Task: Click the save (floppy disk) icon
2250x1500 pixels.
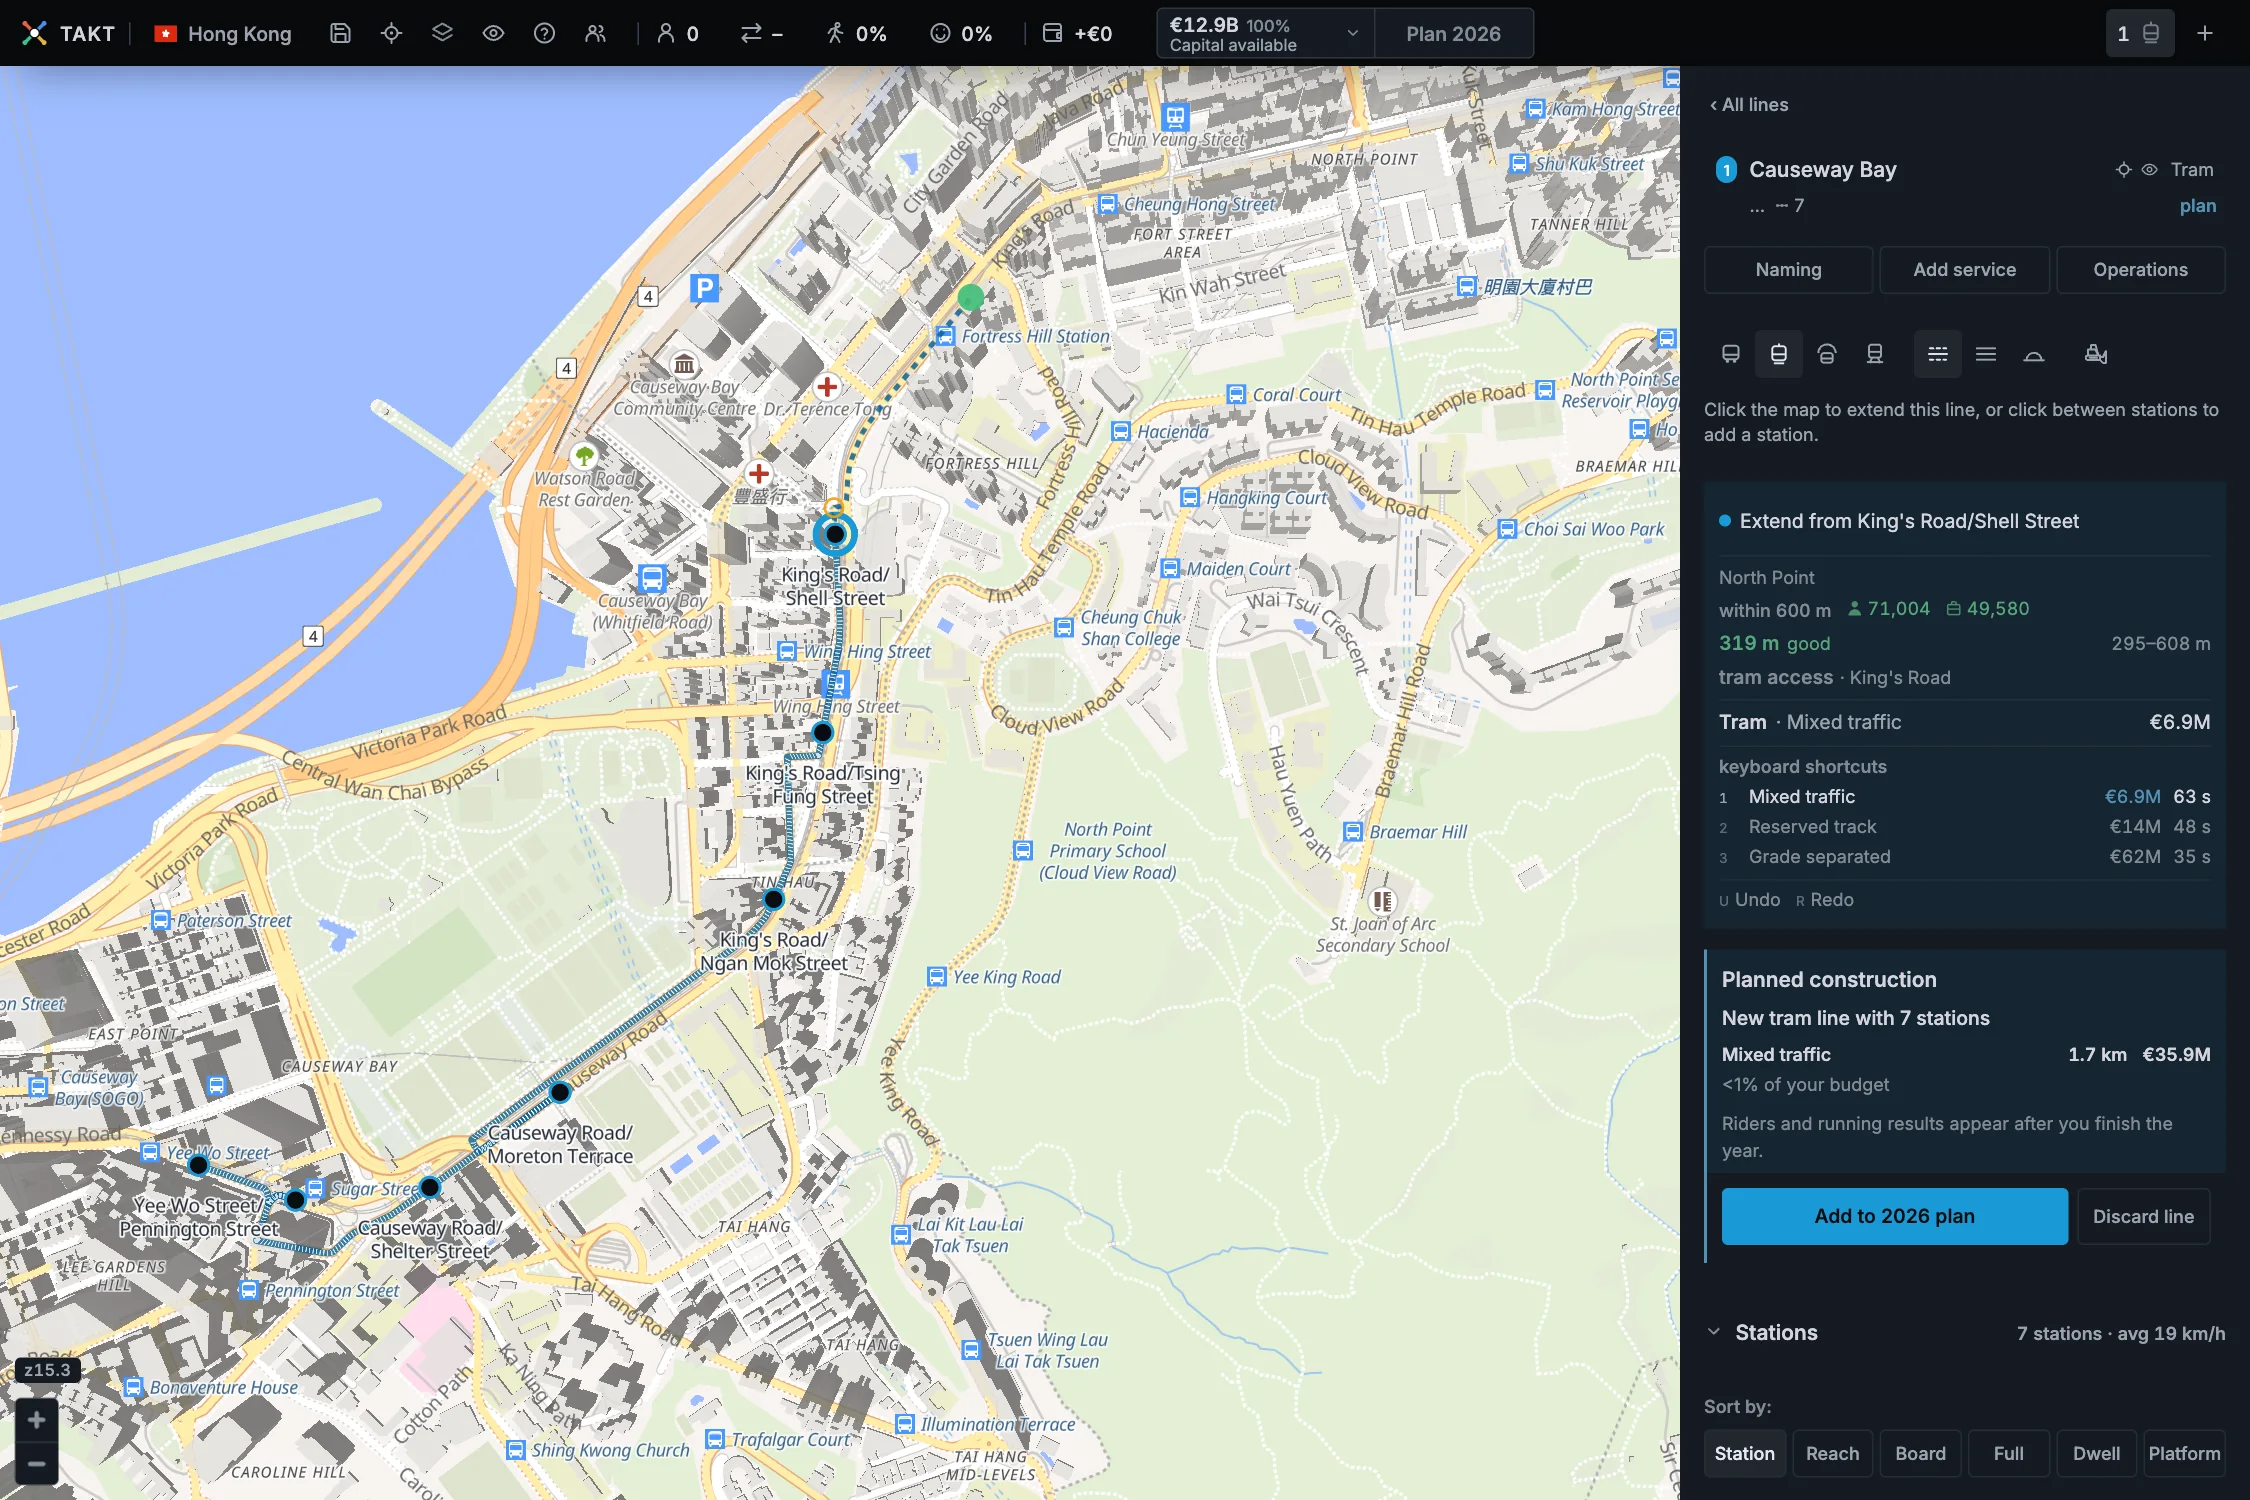Action: tap(340, 33)
